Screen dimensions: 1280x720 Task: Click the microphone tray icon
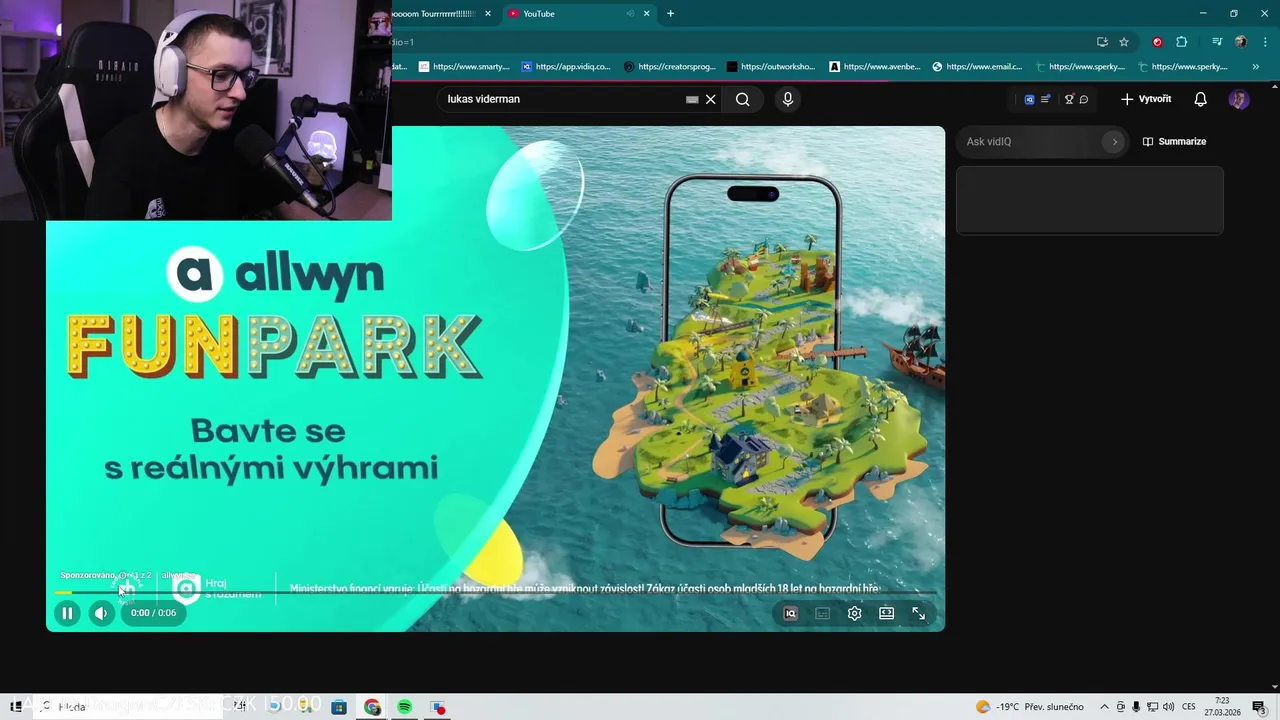tap(1136, 707)
